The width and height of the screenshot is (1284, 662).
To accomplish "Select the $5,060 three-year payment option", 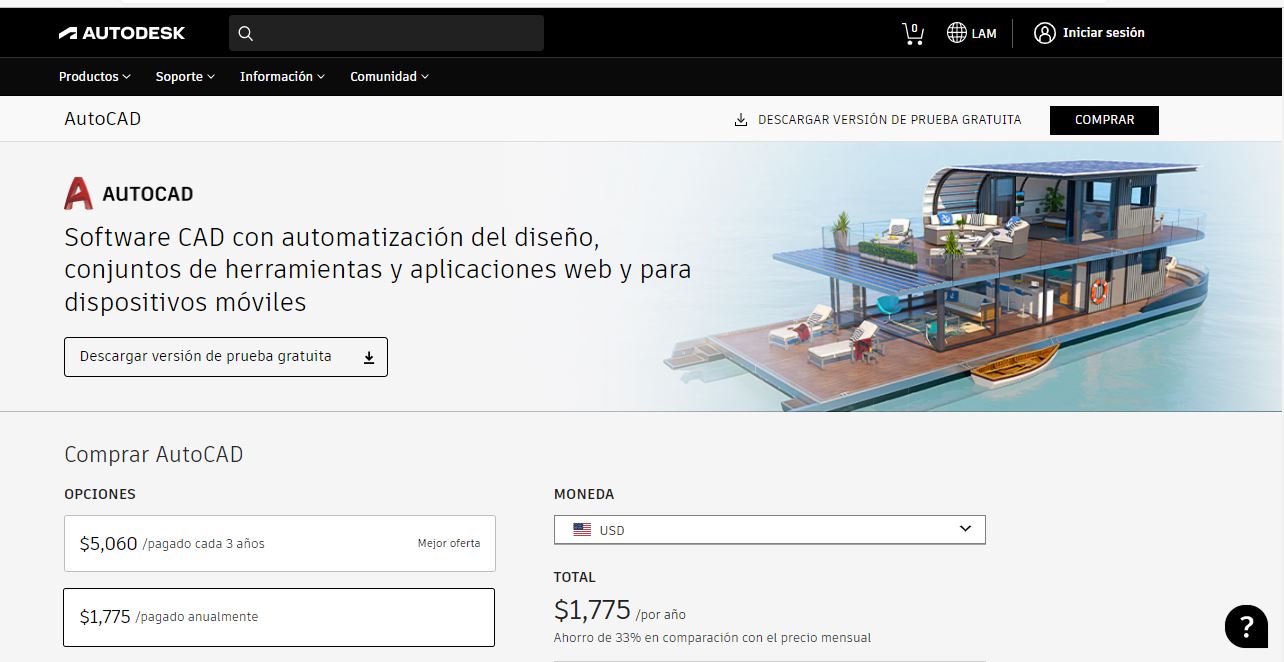I will (x=280, y=543).
